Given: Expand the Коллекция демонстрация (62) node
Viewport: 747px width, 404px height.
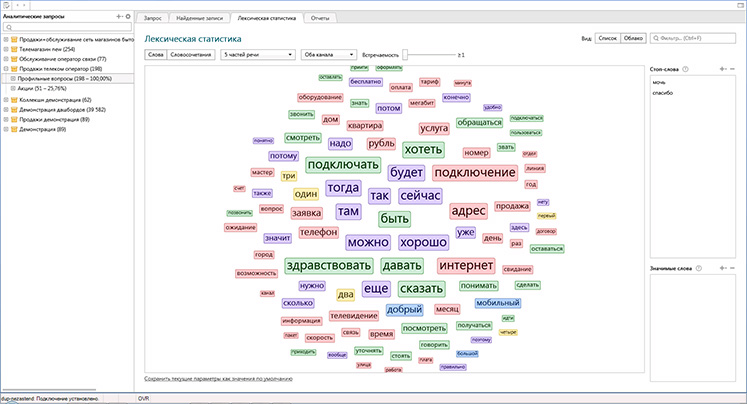Looking at the screenshot, I should click(x=6, y=100).
